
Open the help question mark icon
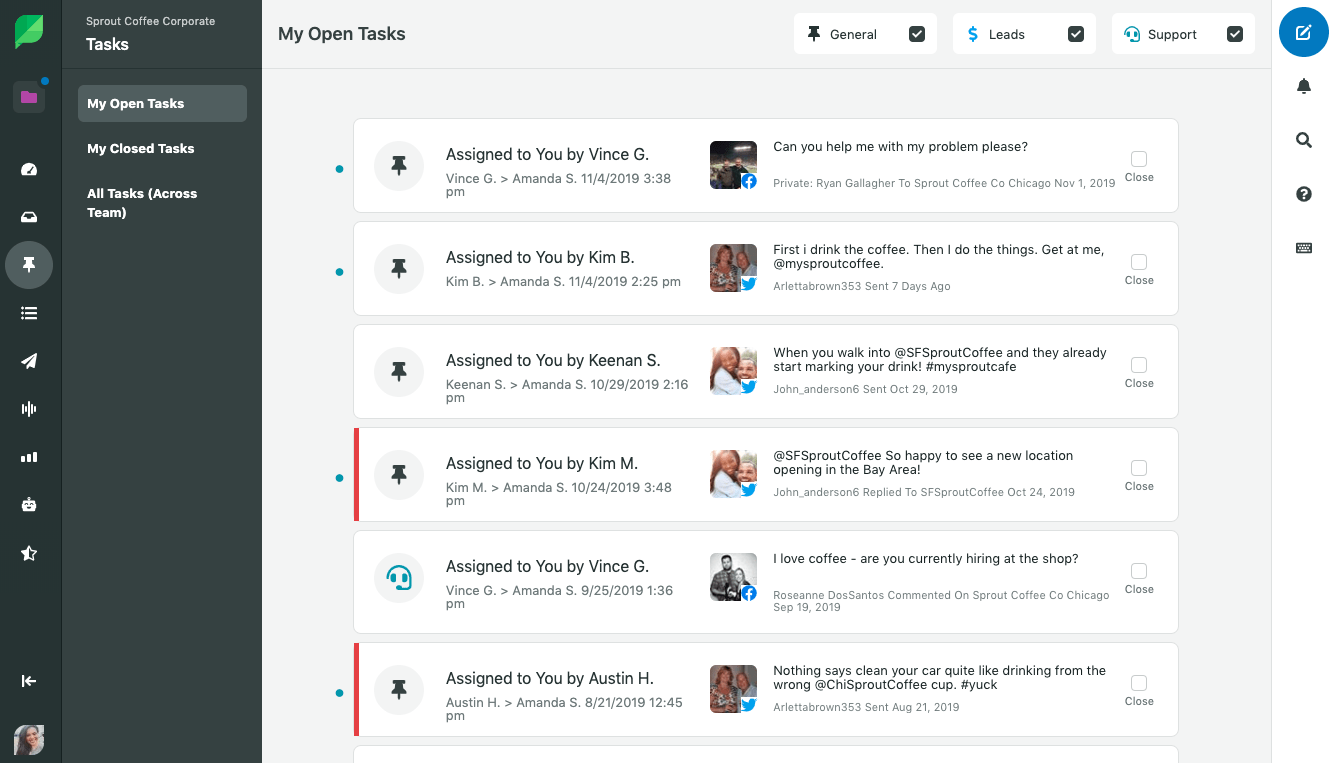[x=1303, y=195]
